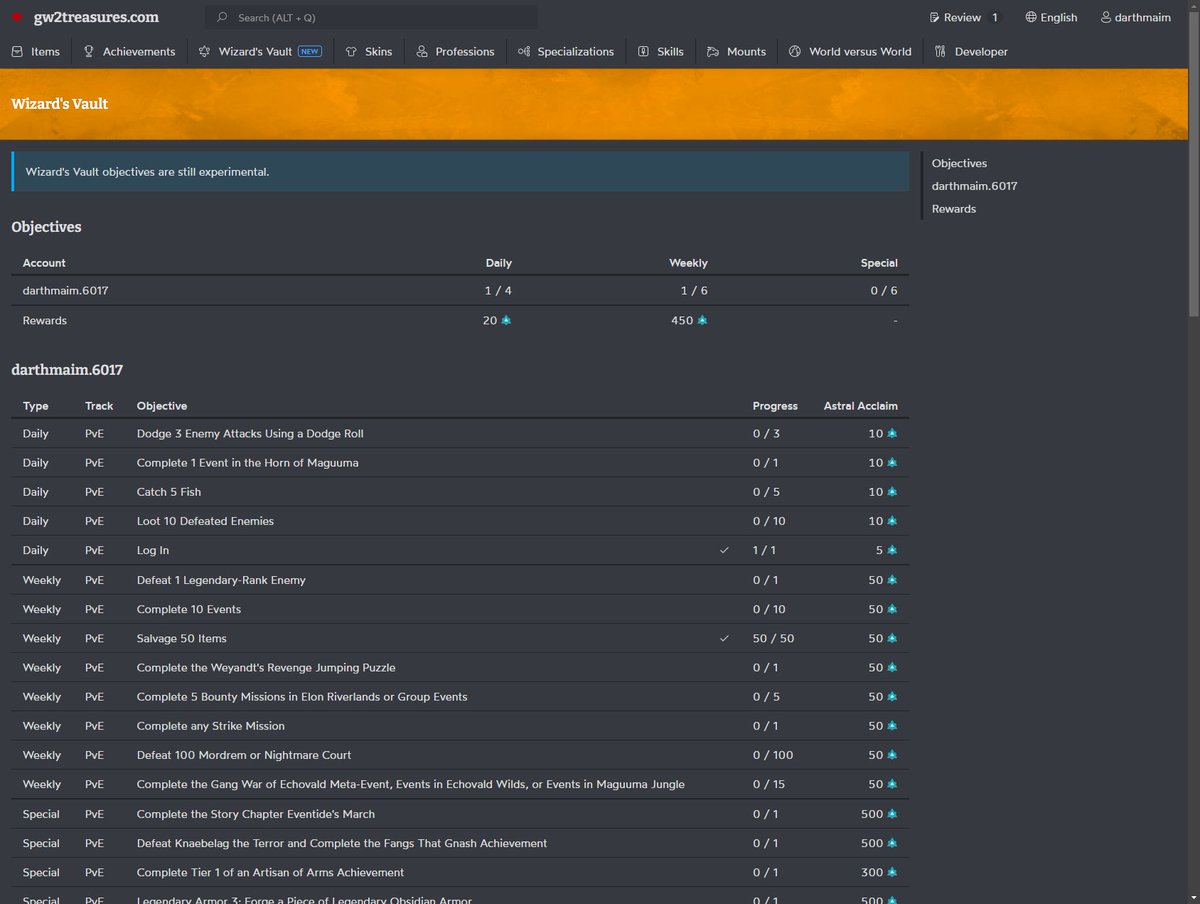Open the Skins section

point(369,51)
